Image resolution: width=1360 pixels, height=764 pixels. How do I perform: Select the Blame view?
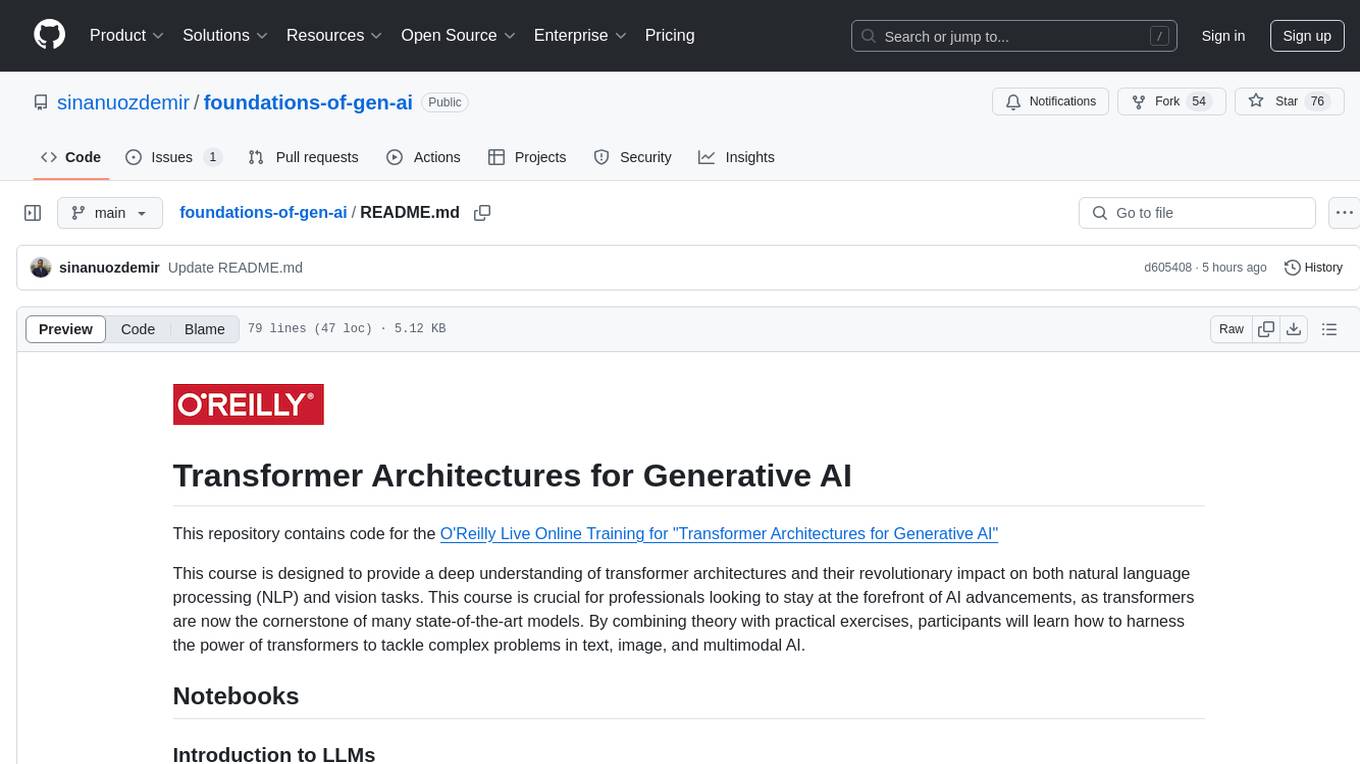[x=205, y=329]
